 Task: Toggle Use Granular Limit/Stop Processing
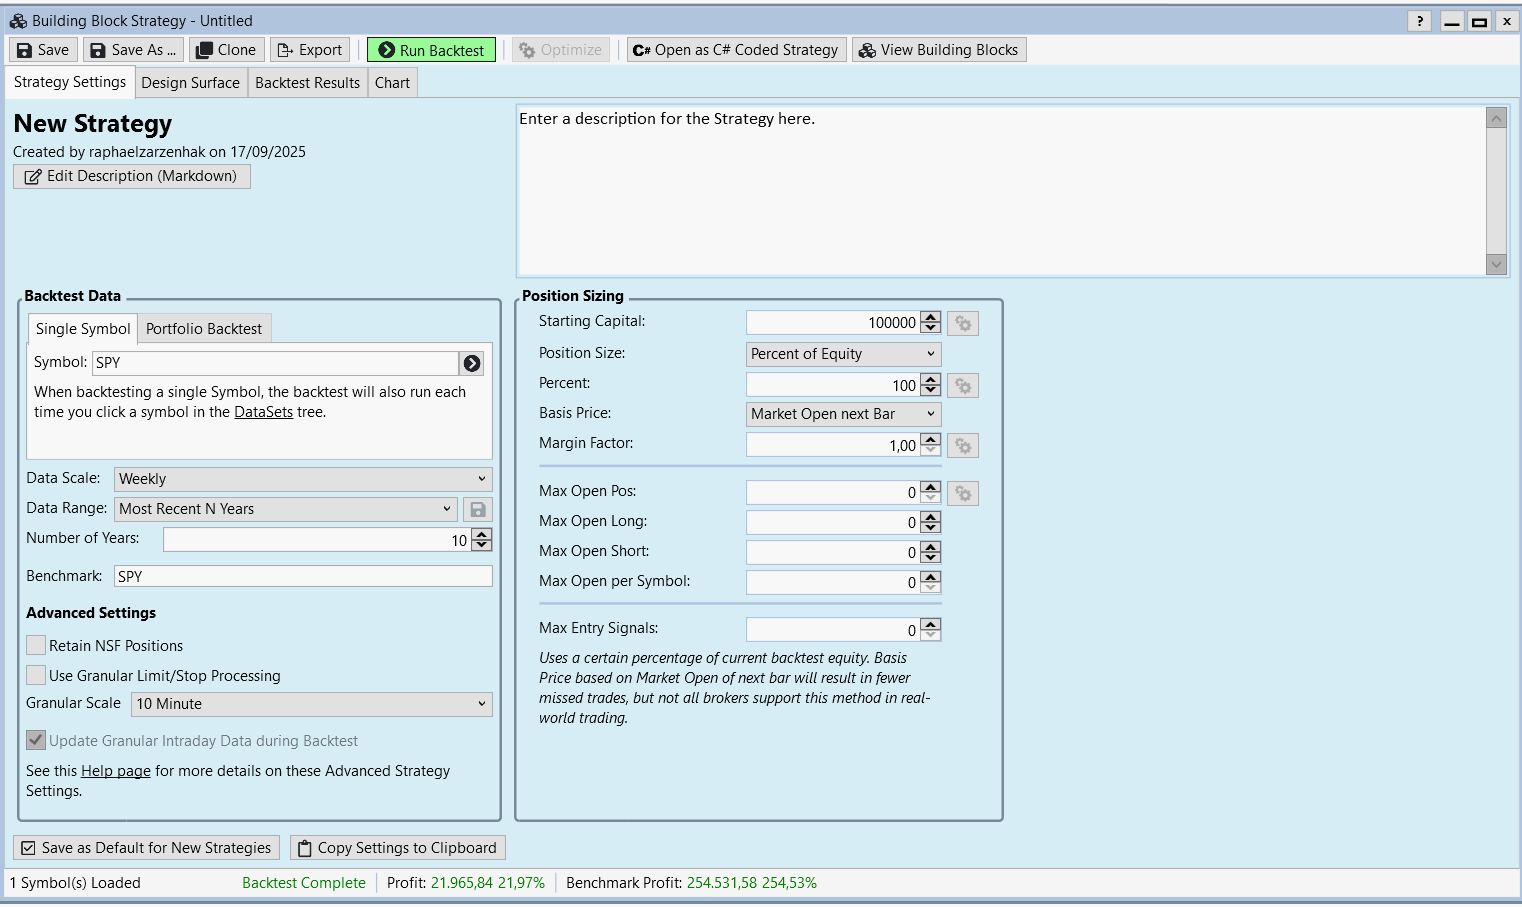[x=36, y=676]
